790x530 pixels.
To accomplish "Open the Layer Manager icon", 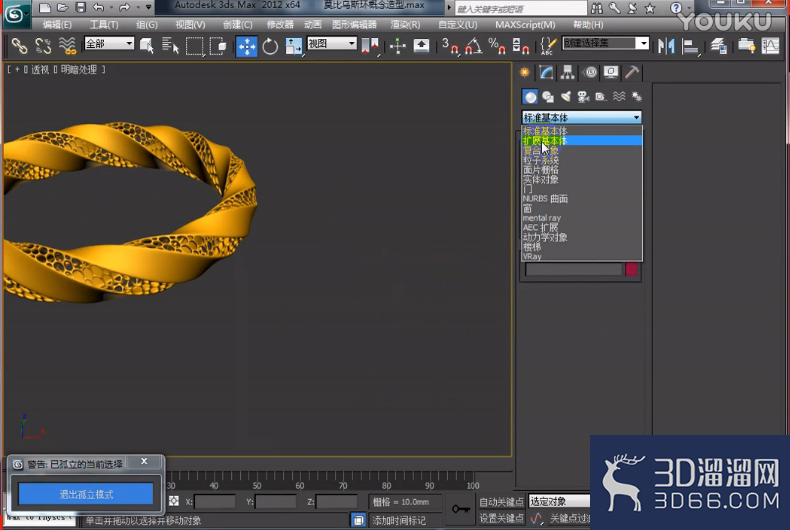I will (718, 46).
